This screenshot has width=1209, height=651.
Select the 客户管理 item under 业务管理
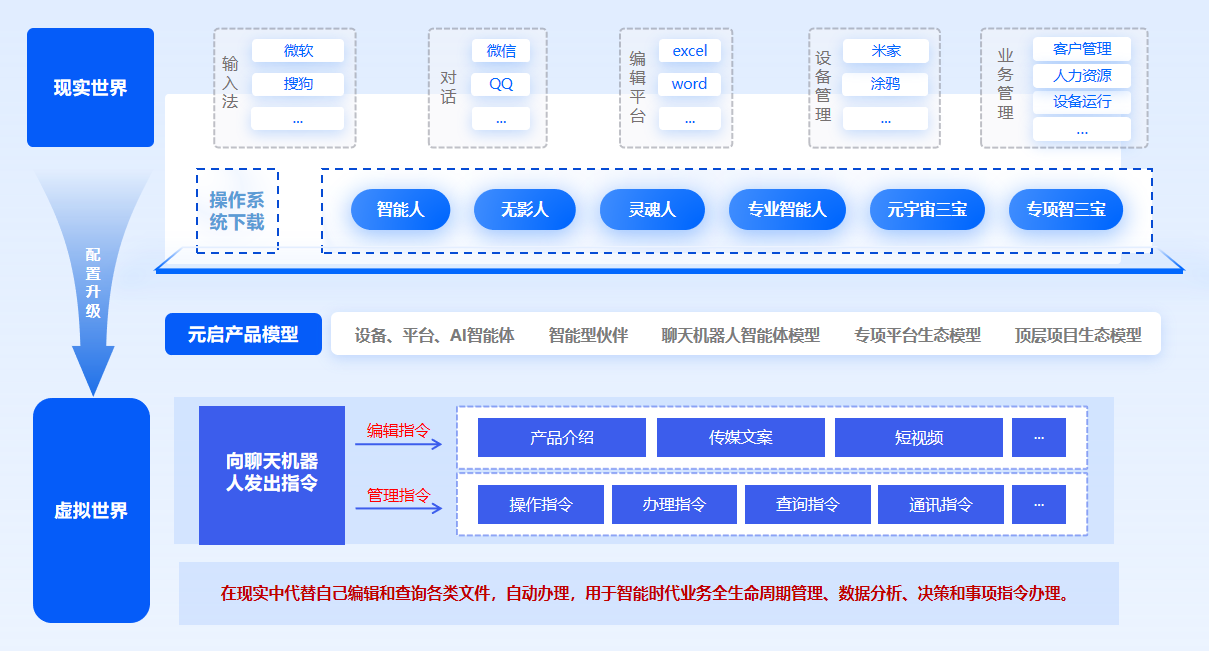(1081, 49)
